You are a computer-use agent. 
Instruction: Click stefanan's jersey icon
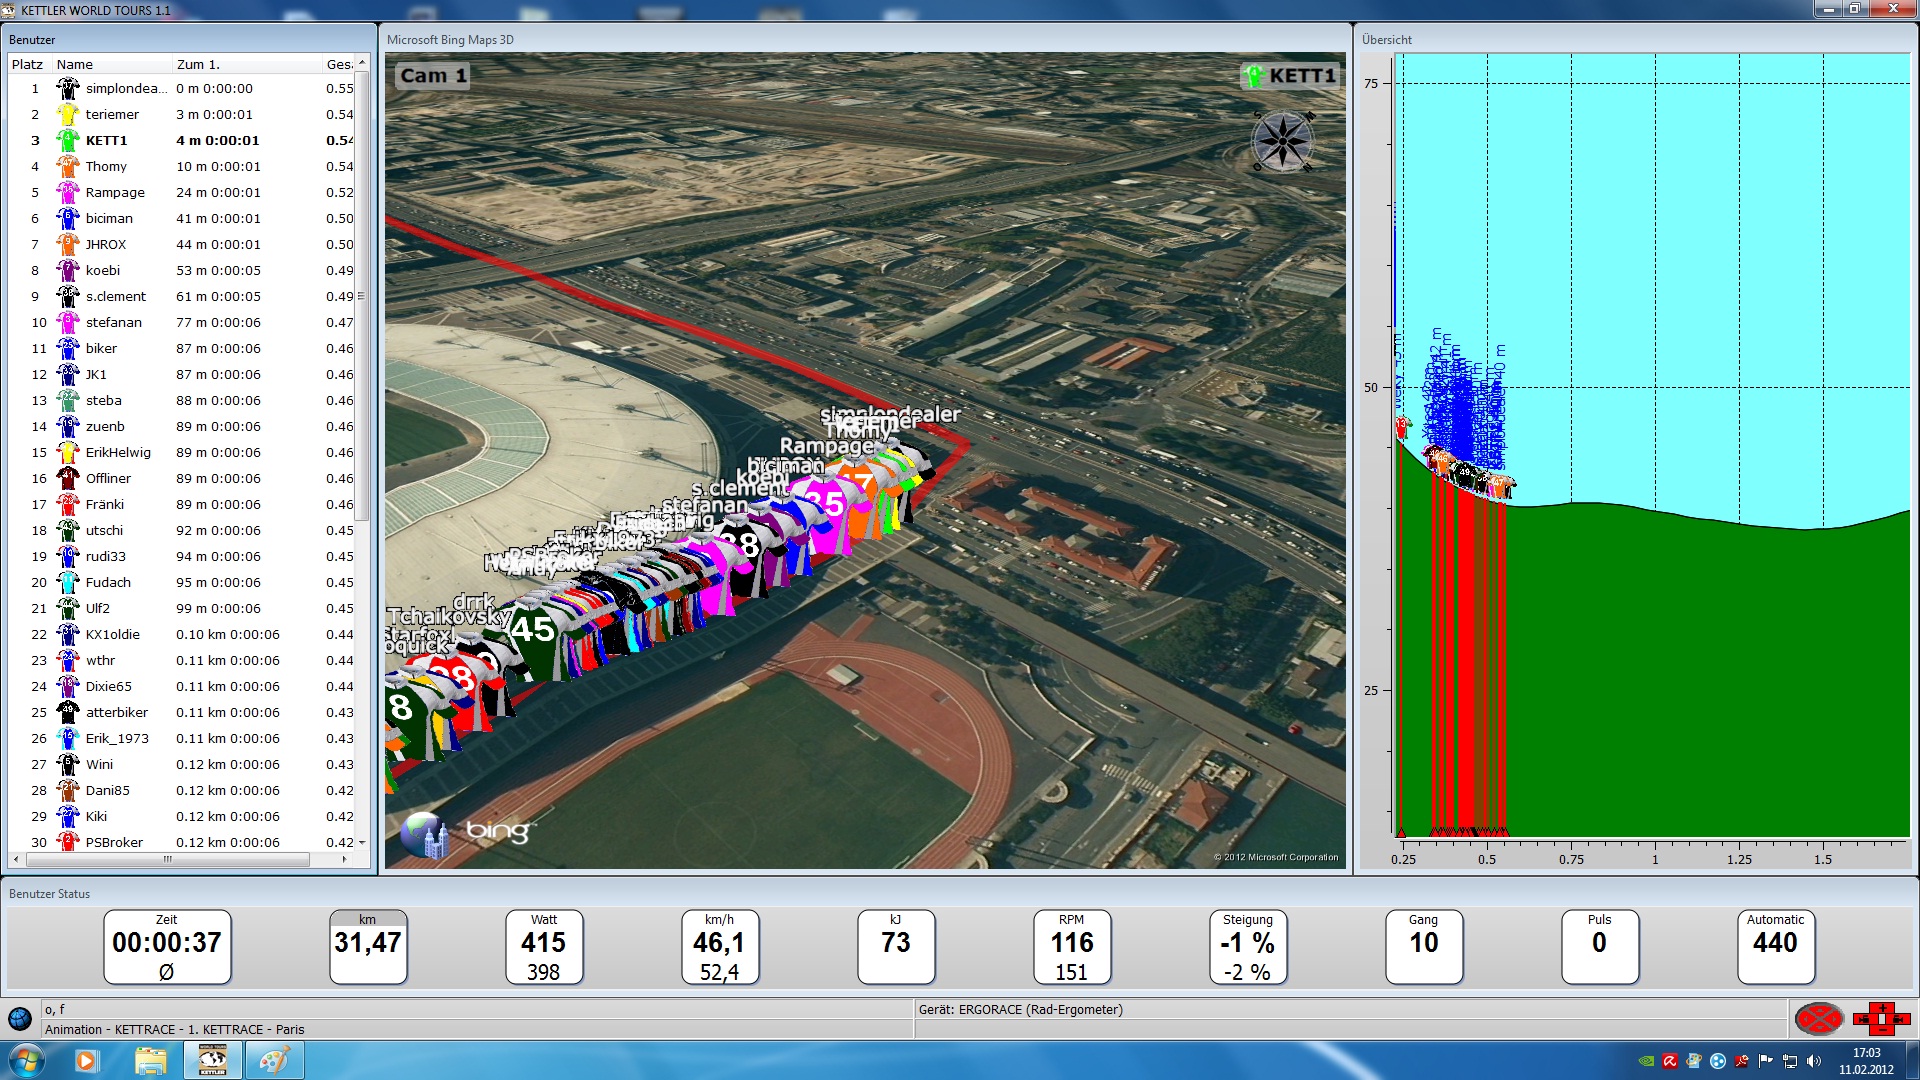tap(68, 322)
